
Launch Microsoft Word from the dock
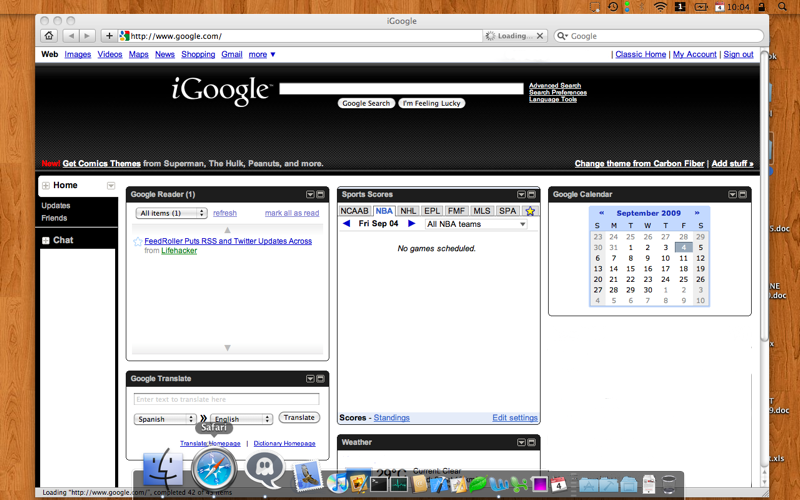(498, 484)
